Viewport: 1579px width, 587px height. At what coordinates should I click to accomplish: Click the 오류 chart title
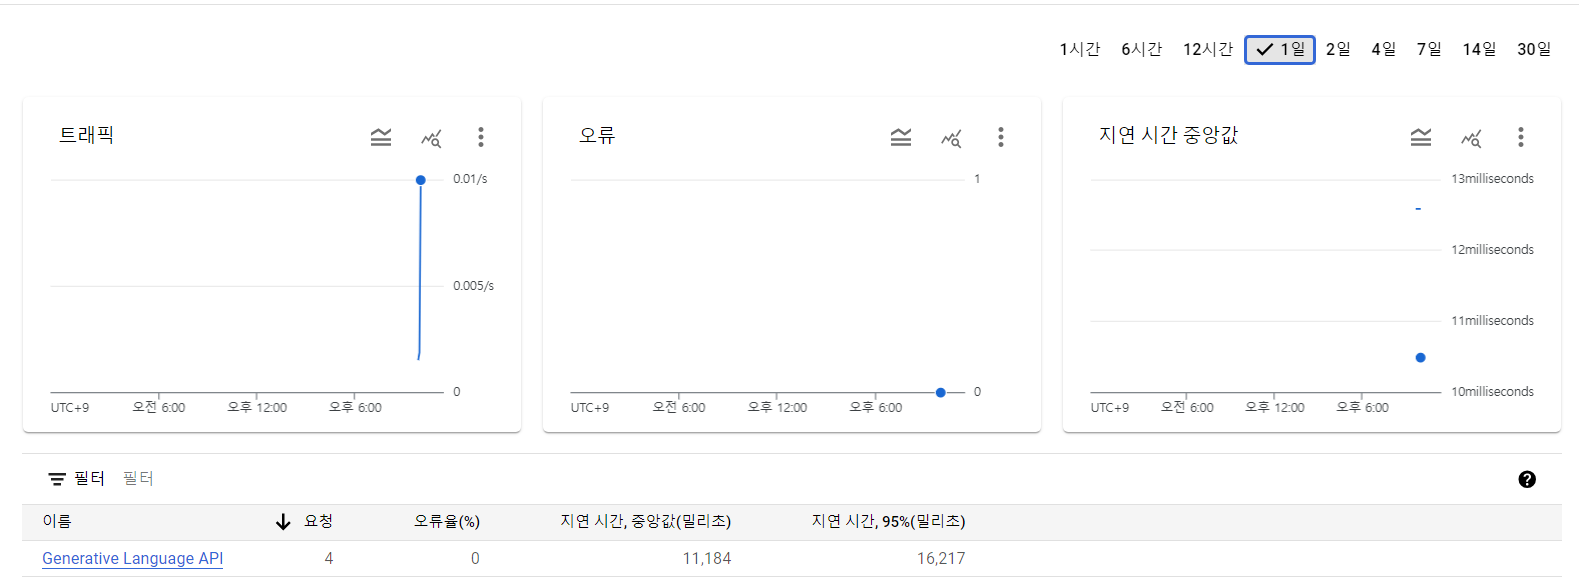[597, 135]
